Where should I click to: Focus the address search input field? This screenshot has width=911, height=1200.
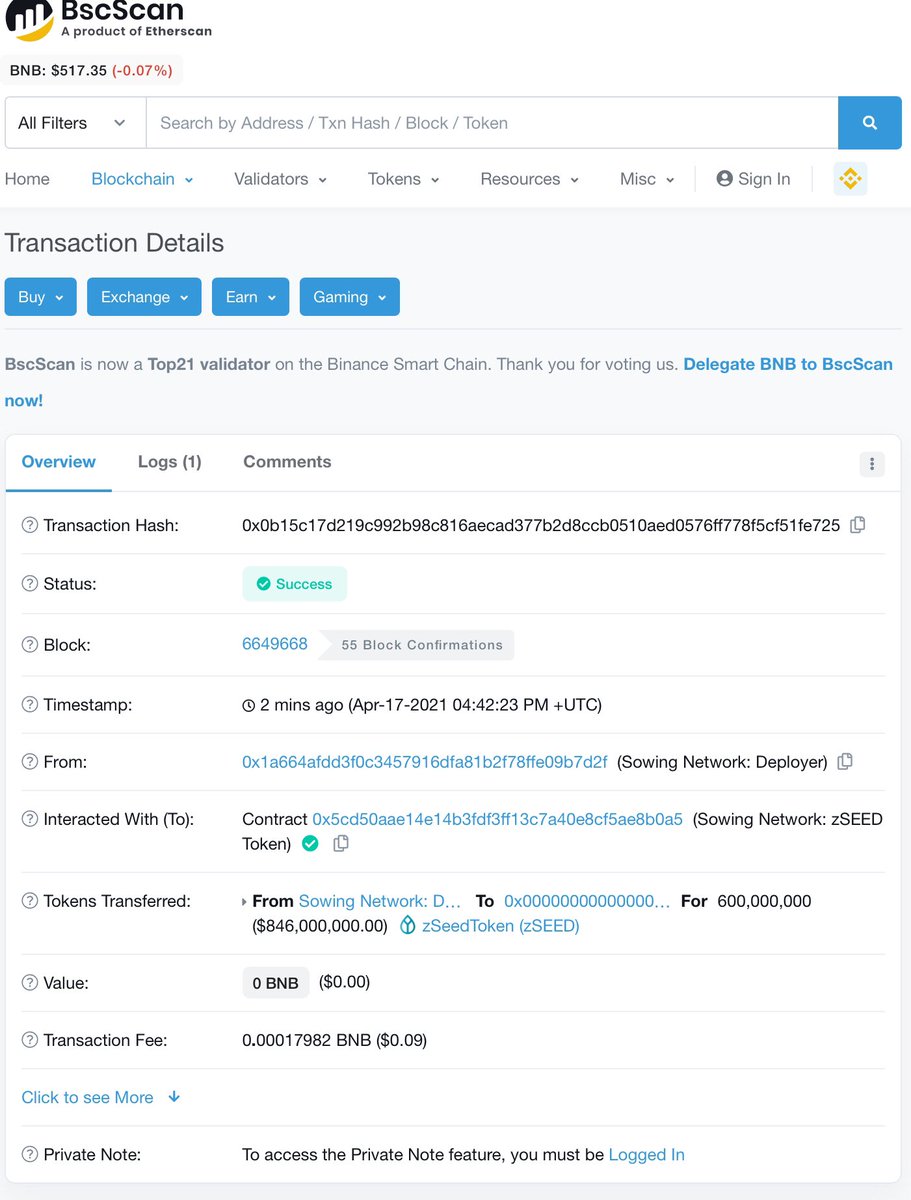[x=492, y=123]
